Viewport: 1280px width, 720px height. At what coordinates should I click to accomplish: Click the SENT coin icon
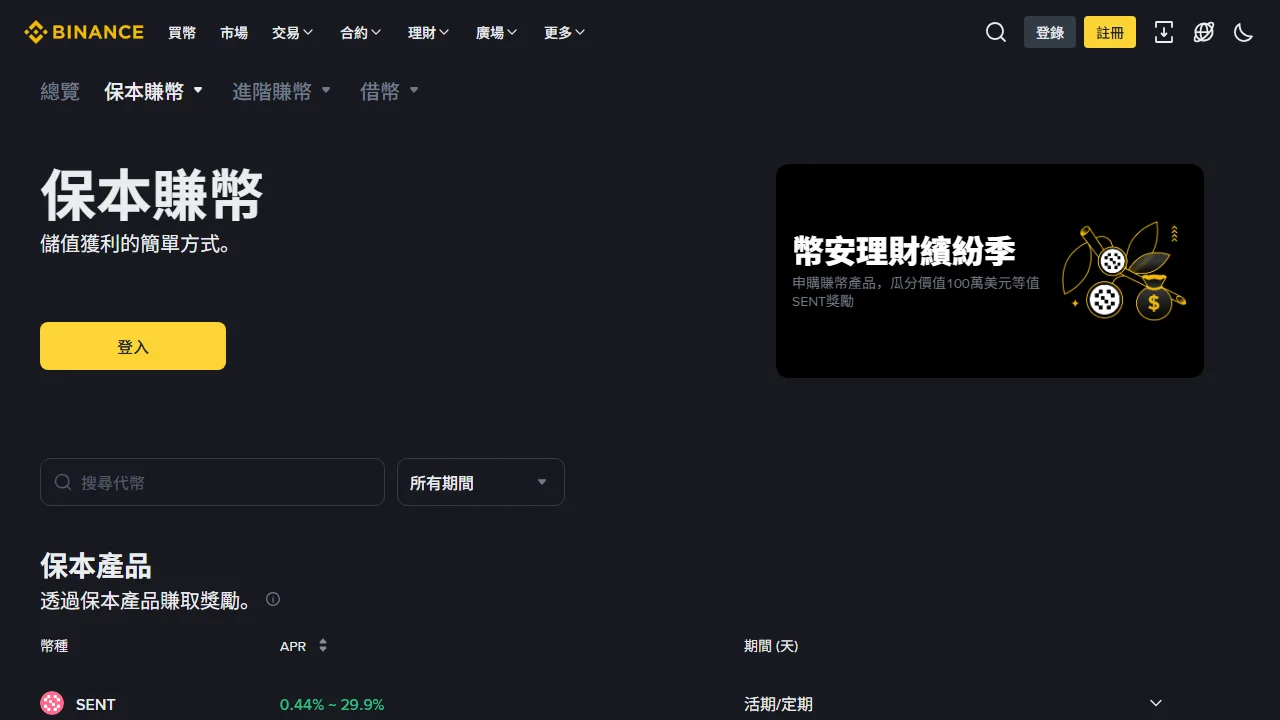click(x=52, y=704)
